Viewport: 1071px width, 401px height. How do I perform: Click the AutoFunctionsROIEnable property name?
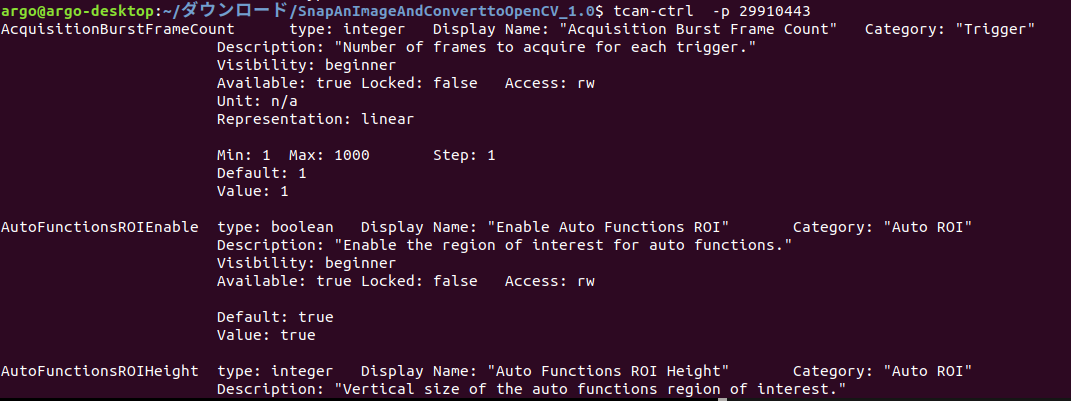click(x=100, y=227)
